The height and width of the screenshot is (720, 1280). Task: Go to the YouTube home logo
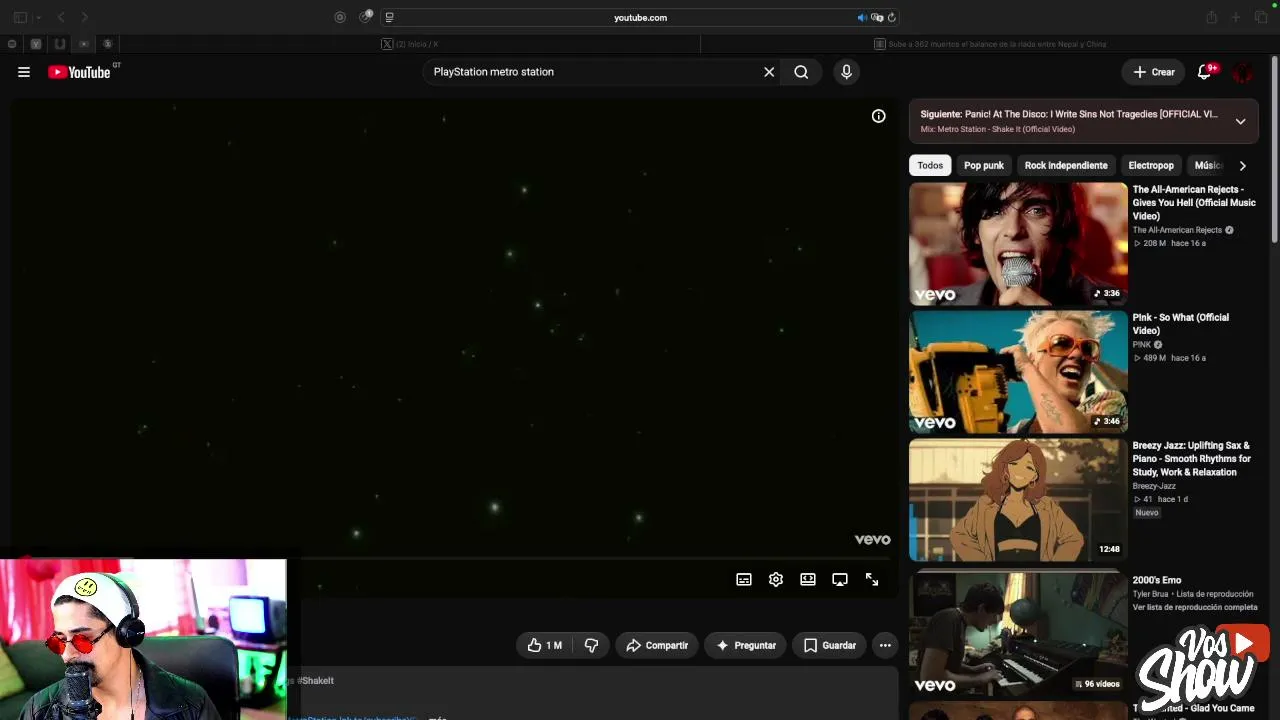[x=80, y=72]
